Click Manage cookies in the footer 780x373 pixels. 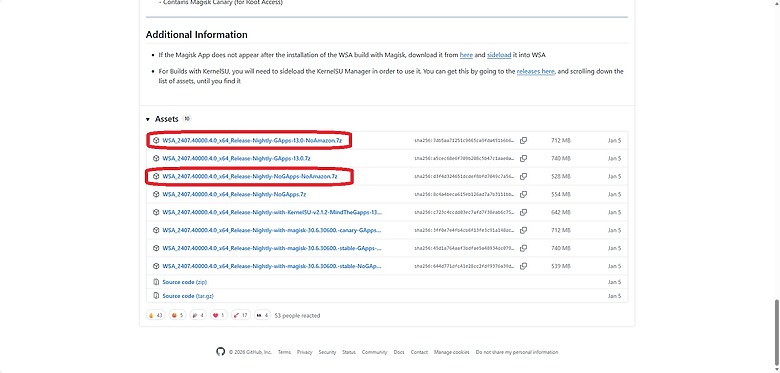coord(452,352)
